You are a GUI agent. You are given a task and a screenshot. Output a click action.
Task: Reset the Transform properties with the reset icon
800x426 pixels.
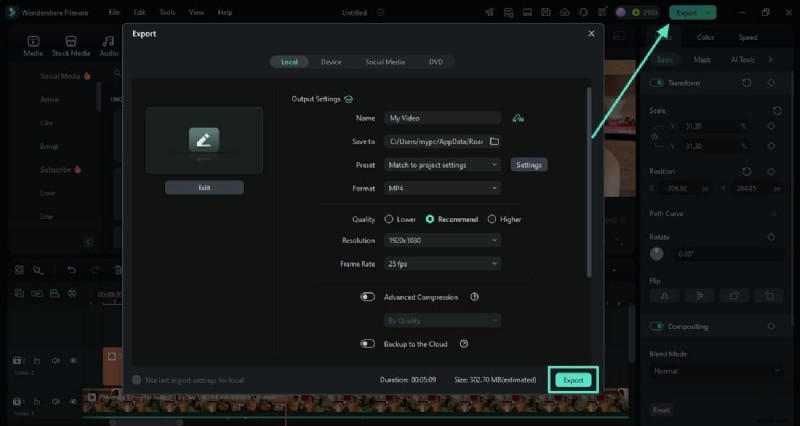click(x=746, y=83)
